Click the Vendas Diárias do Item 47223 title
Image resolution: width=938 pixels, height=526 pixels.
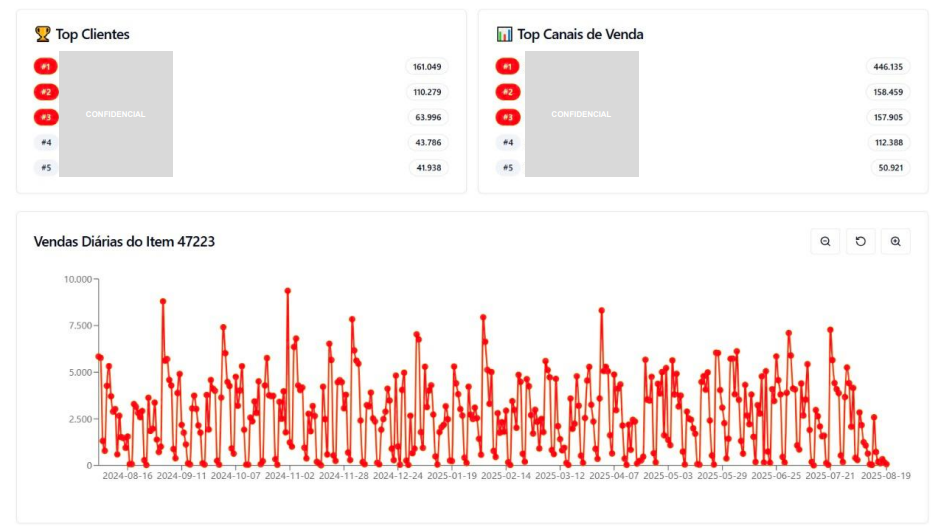tap(124, 241)
